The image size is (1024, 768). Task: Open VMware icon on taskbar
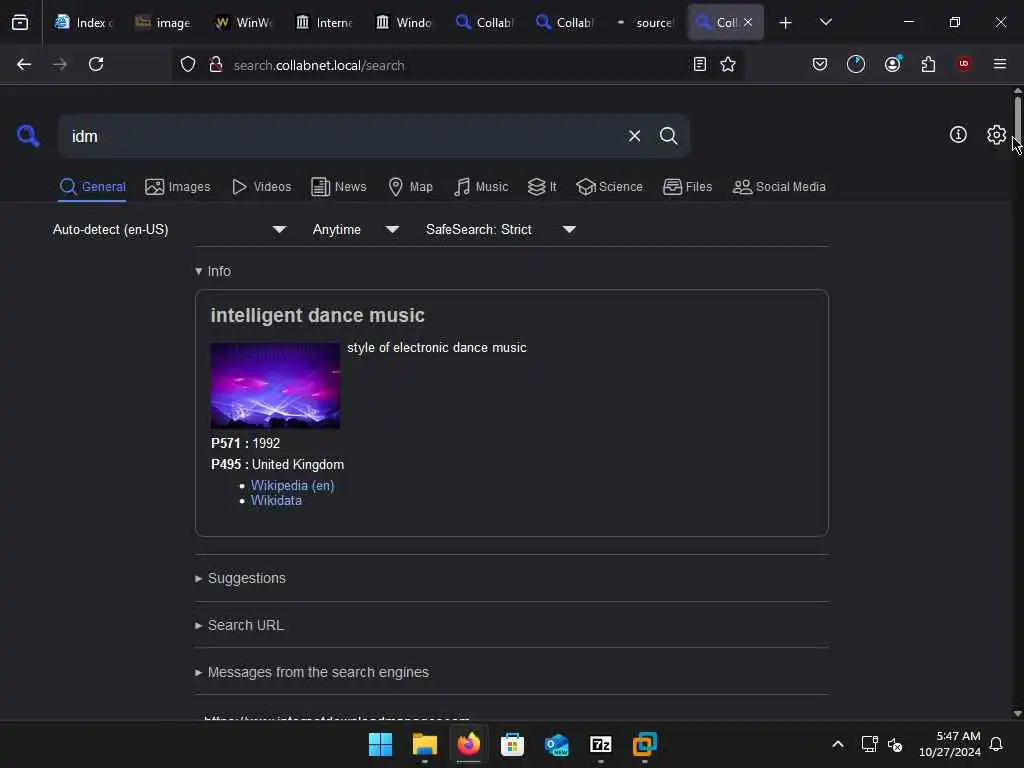pyautogui.click(x=645, y=744)
